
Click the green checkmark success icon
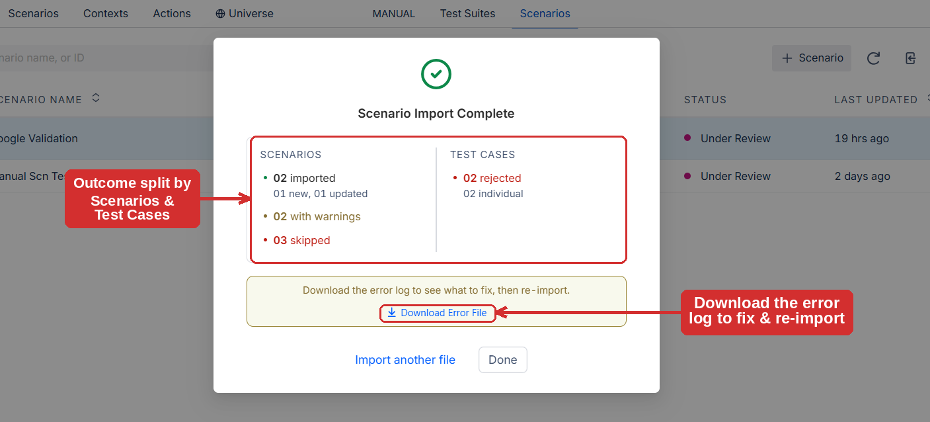(436, 74)
